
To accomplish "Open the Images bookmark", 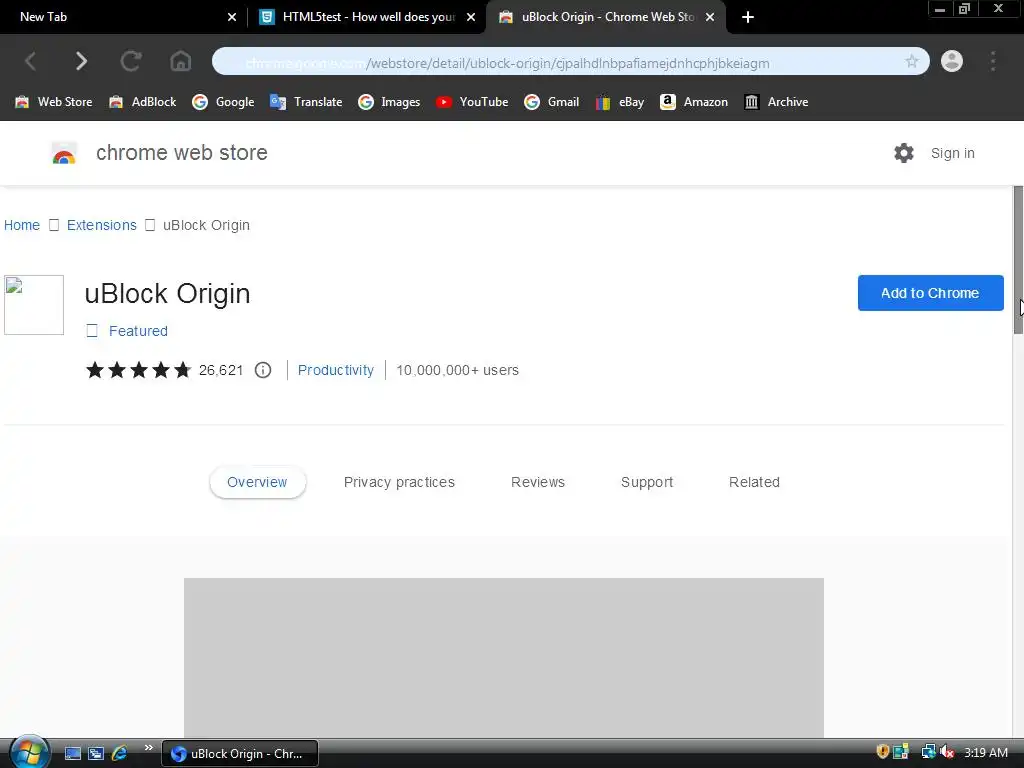I will 389,102.
